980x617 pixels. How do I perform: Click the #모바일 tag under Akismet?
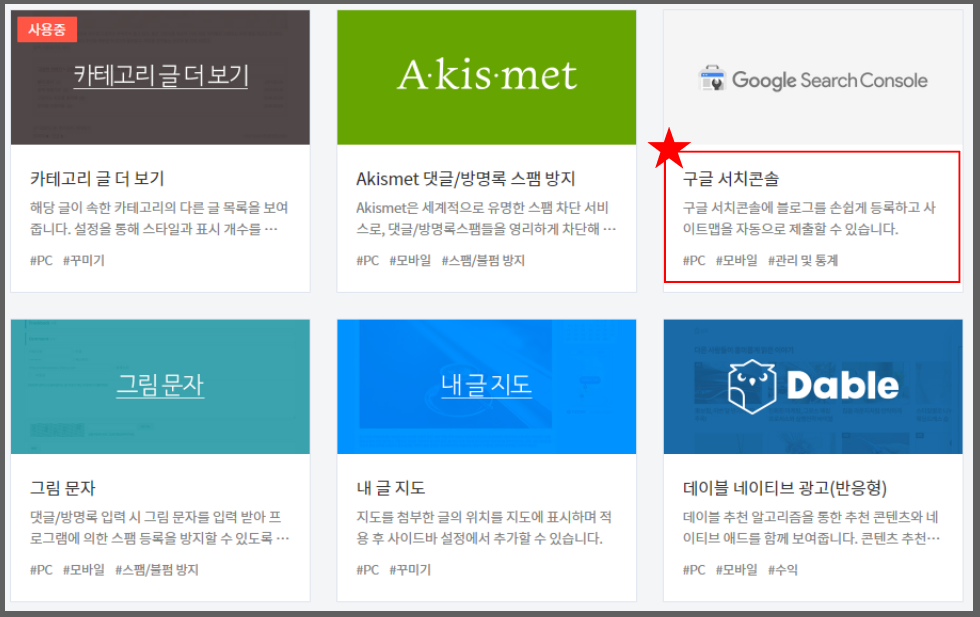pos(410,260)
